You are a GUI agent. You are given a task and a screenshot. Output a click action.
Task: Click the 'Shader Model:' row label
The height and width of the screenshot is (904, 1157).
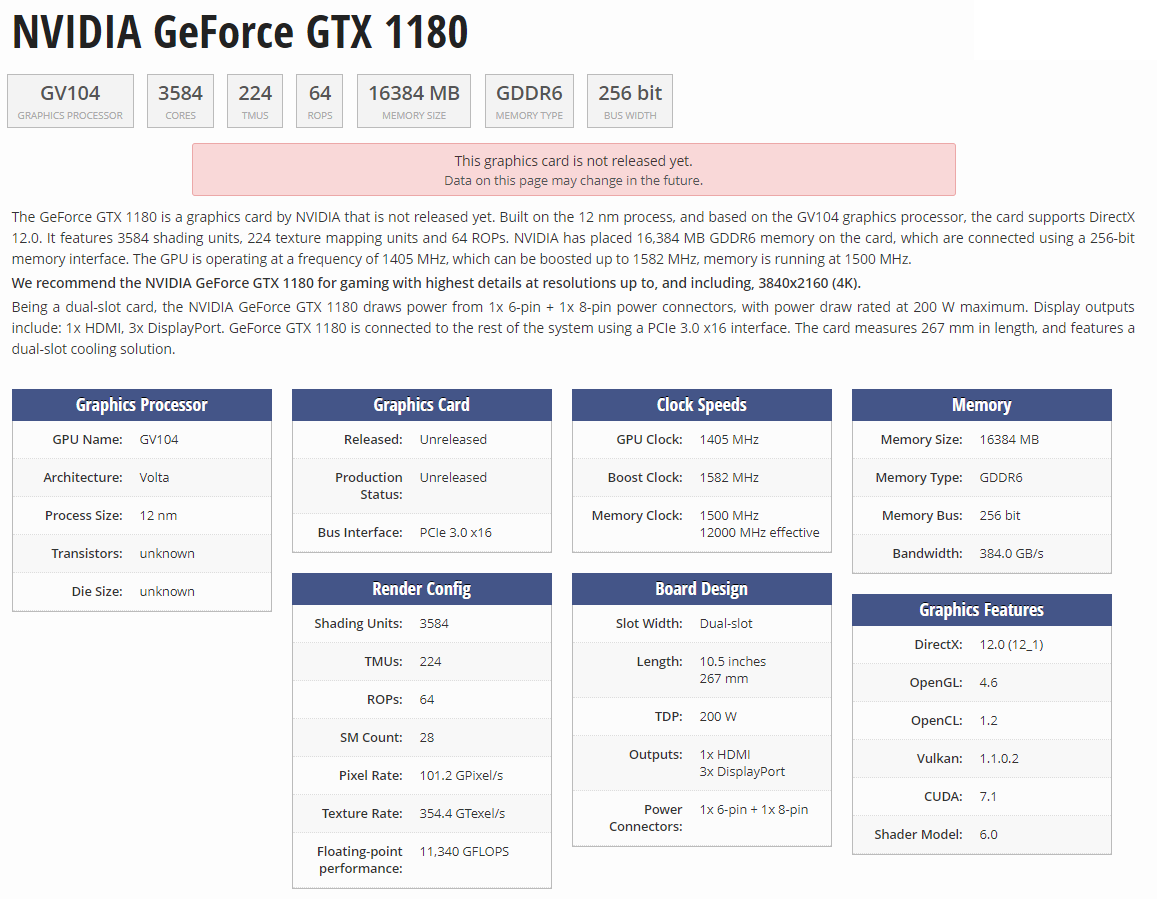pyautogui.click(x=918, y=835)
